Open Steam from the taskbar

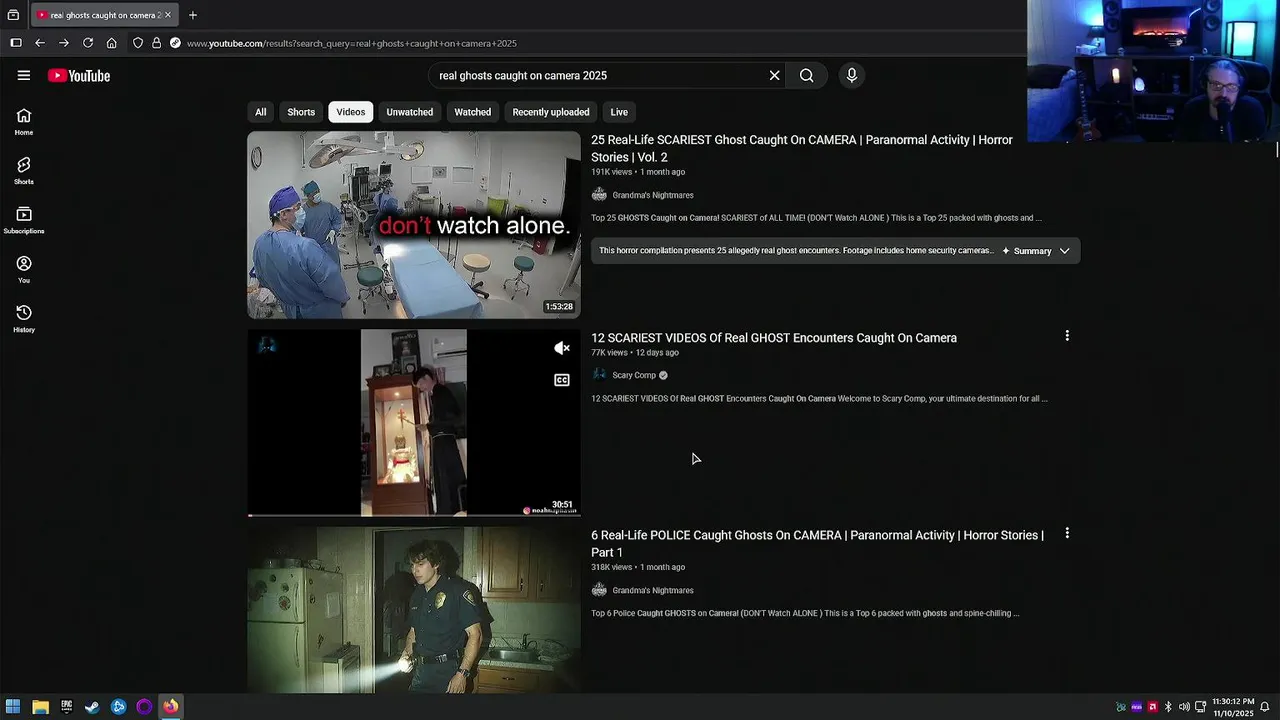92,707
